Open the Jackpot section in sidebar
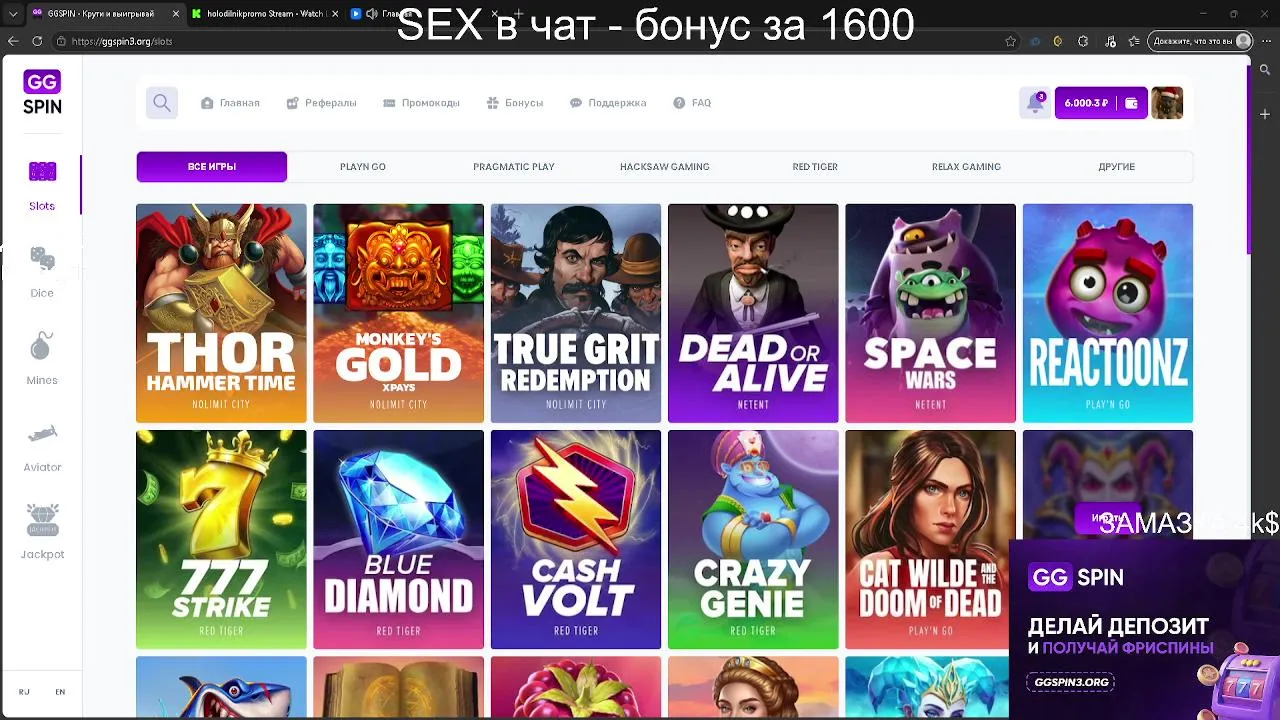This screenshot has width=1280, height=720. click(42, 532)
